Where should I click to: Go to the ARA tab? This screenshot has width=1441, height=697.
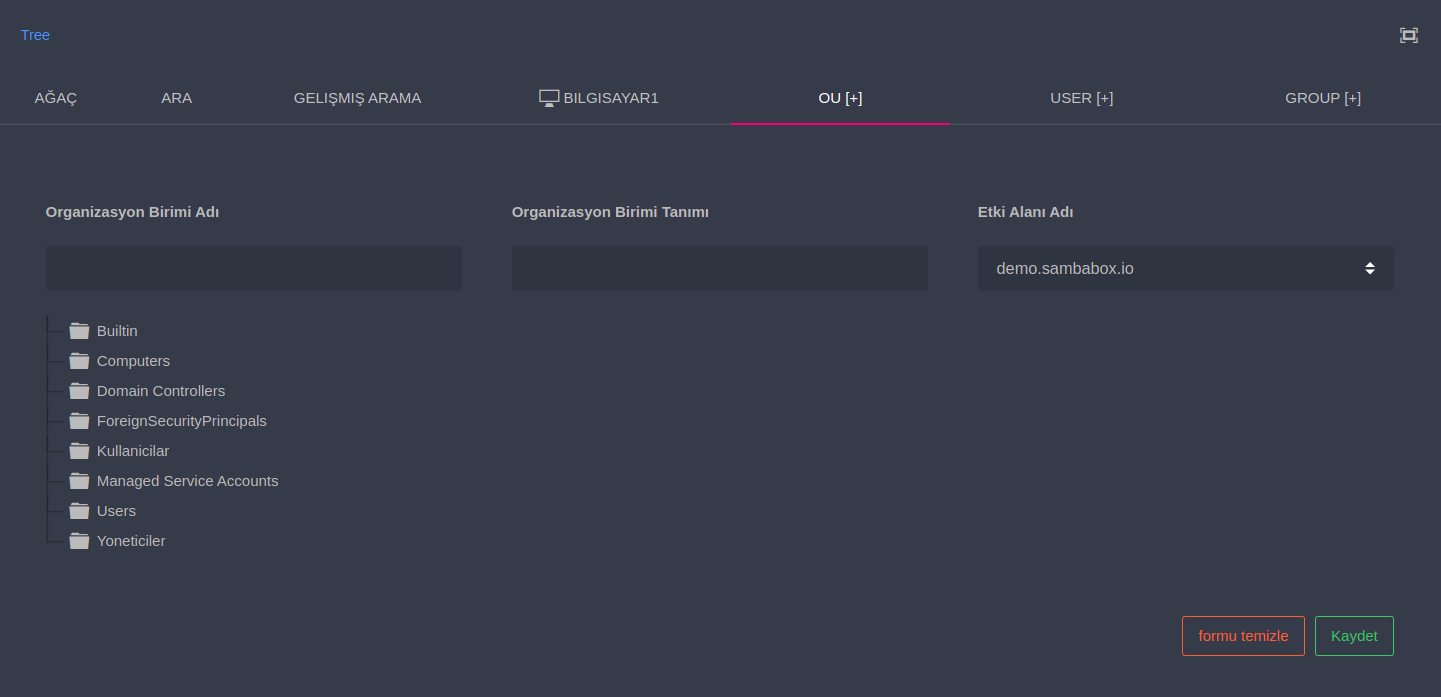pyautogui.click(x=176, y=98)
